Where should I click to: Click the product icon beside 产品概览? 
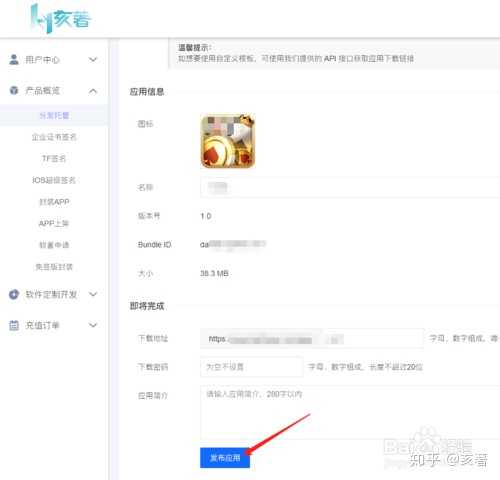coord(14,90)
